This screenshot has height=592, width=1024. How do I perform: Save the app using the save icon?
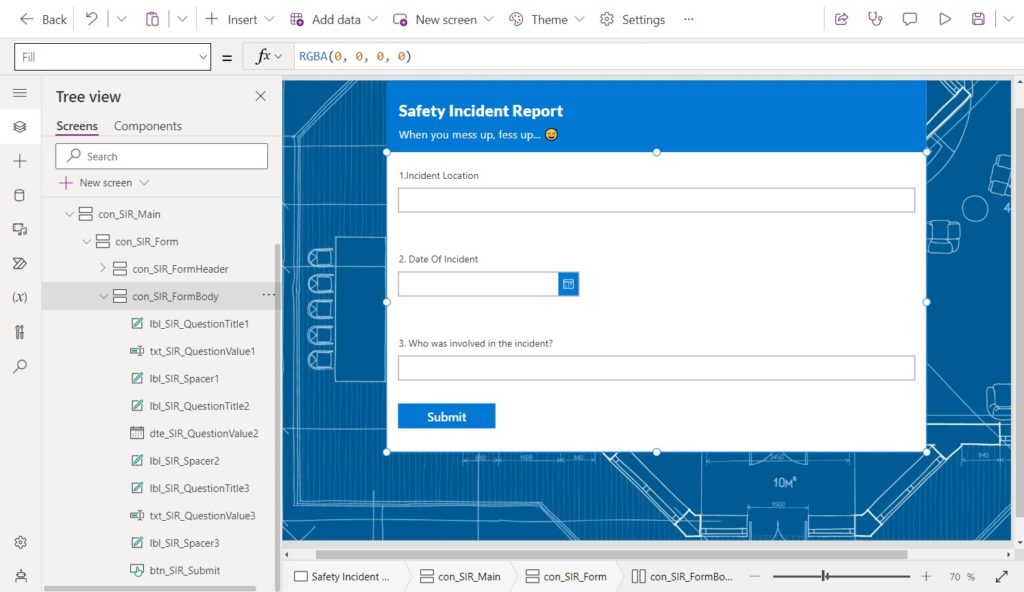[978, 19]
